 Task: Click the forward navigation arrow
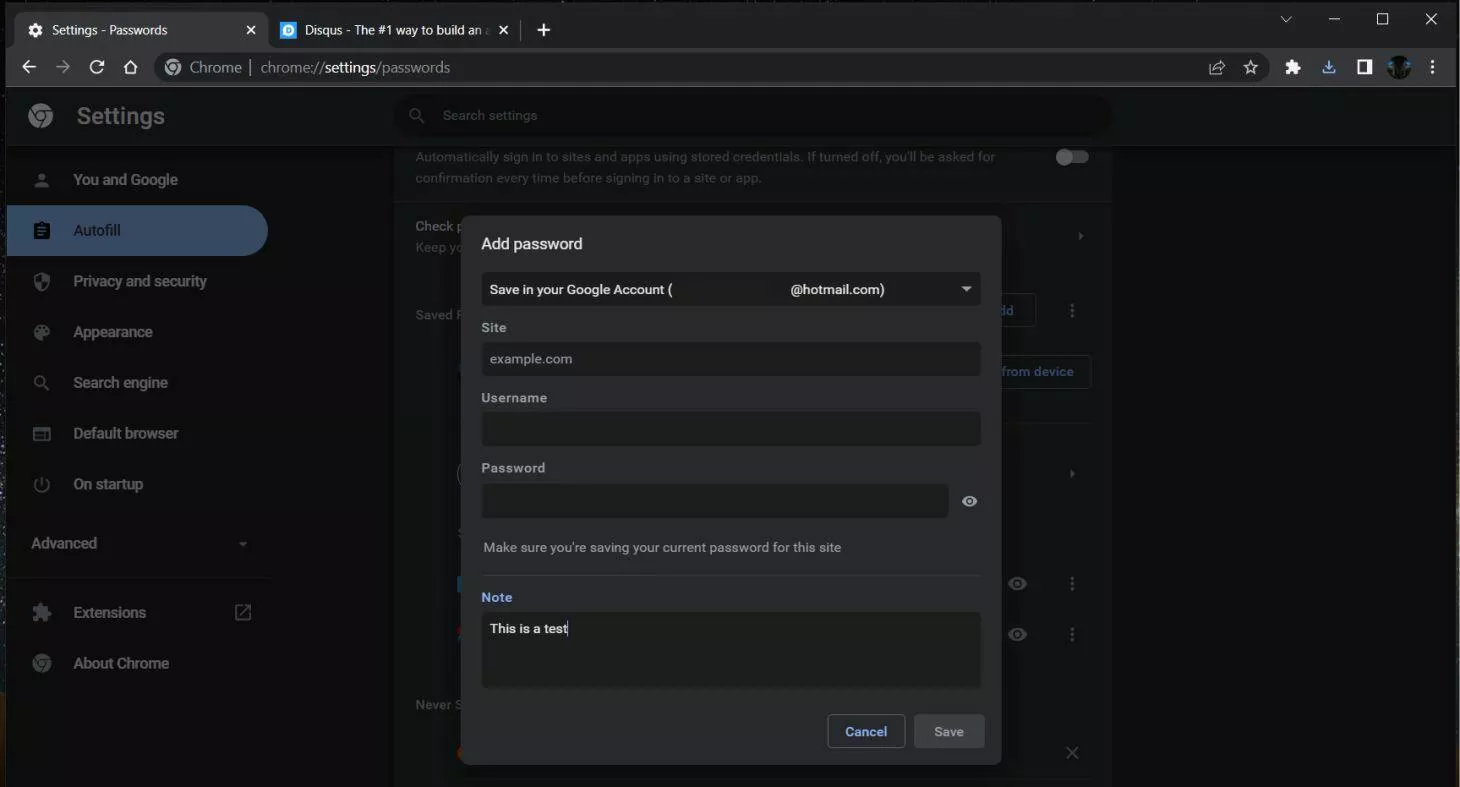pyautogui.click(x=63, y=67)
